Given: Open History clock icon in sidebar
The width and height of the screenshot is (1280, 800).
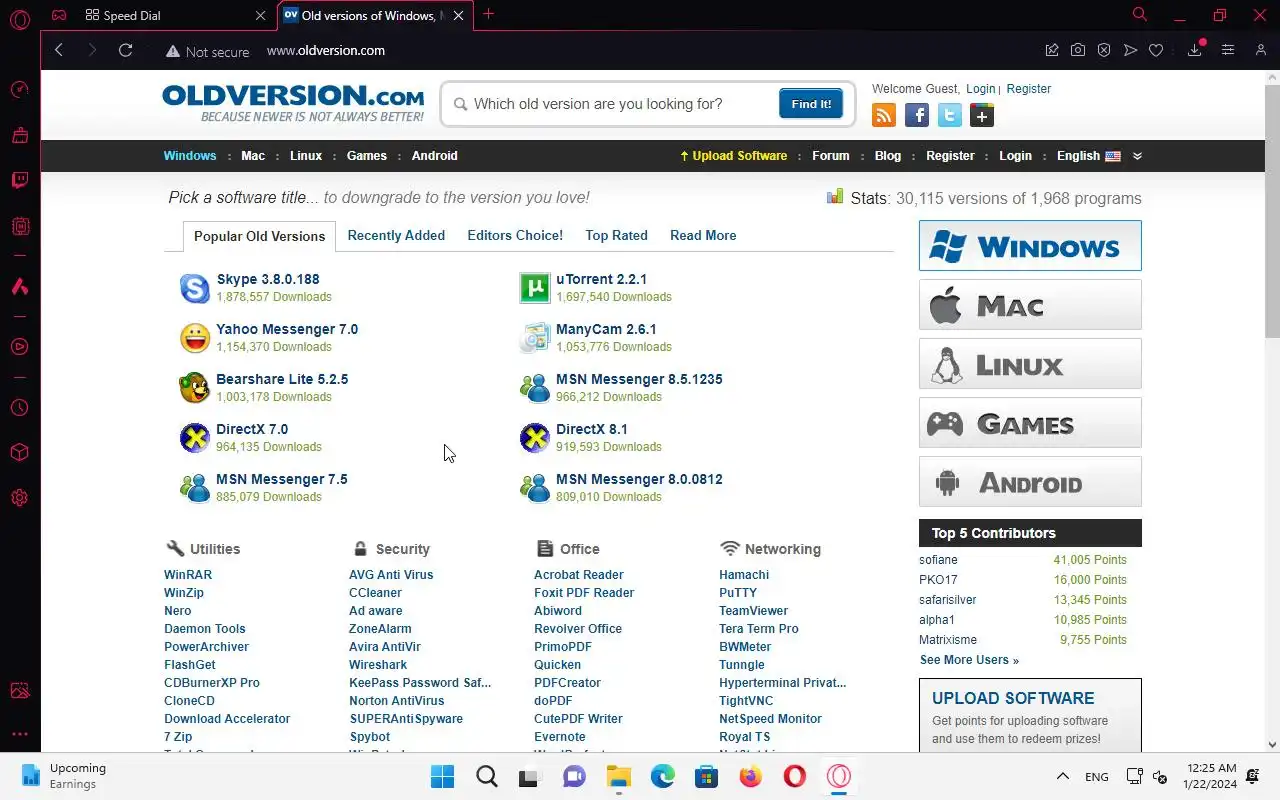Looking at the screenshot, I should point(20,408).
